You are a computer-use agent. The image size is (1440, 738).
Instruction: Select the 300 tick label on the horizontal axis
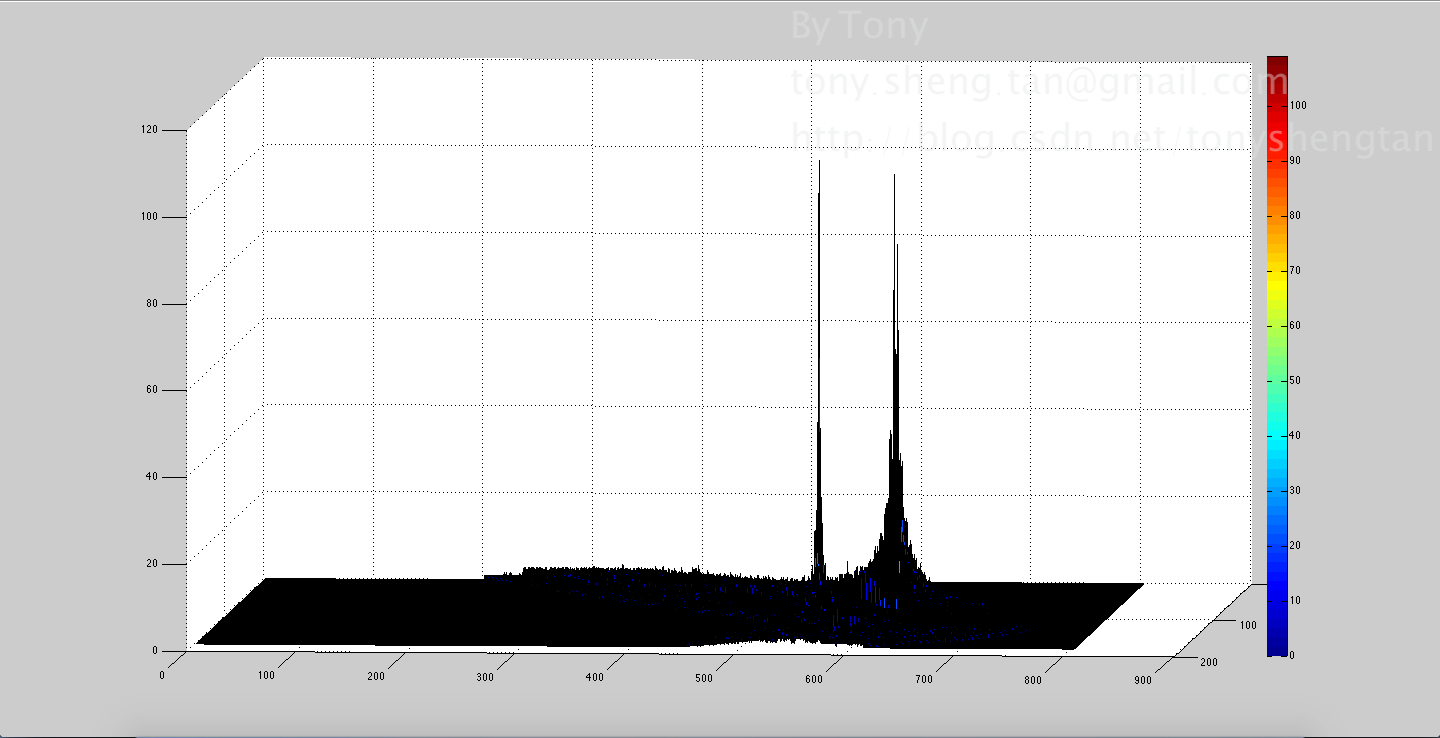[485, 678]
